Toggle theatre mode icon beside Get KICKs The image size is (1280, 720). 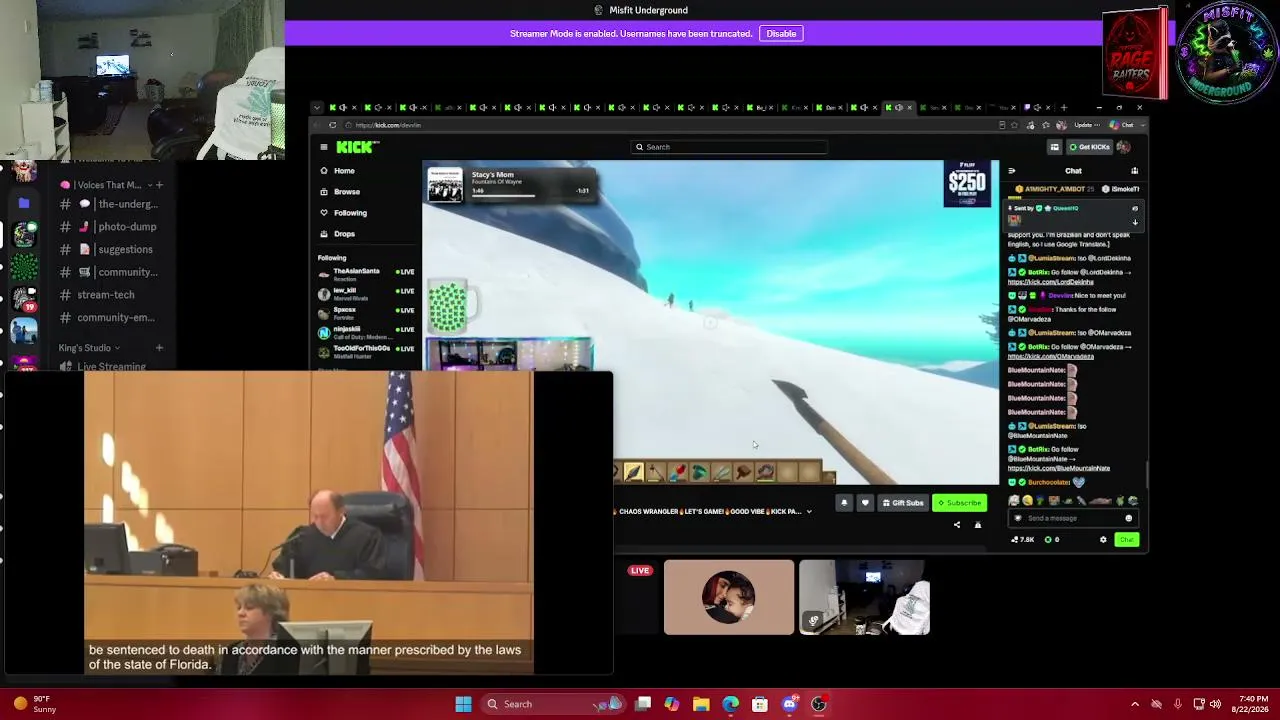tap(1054, 147)
